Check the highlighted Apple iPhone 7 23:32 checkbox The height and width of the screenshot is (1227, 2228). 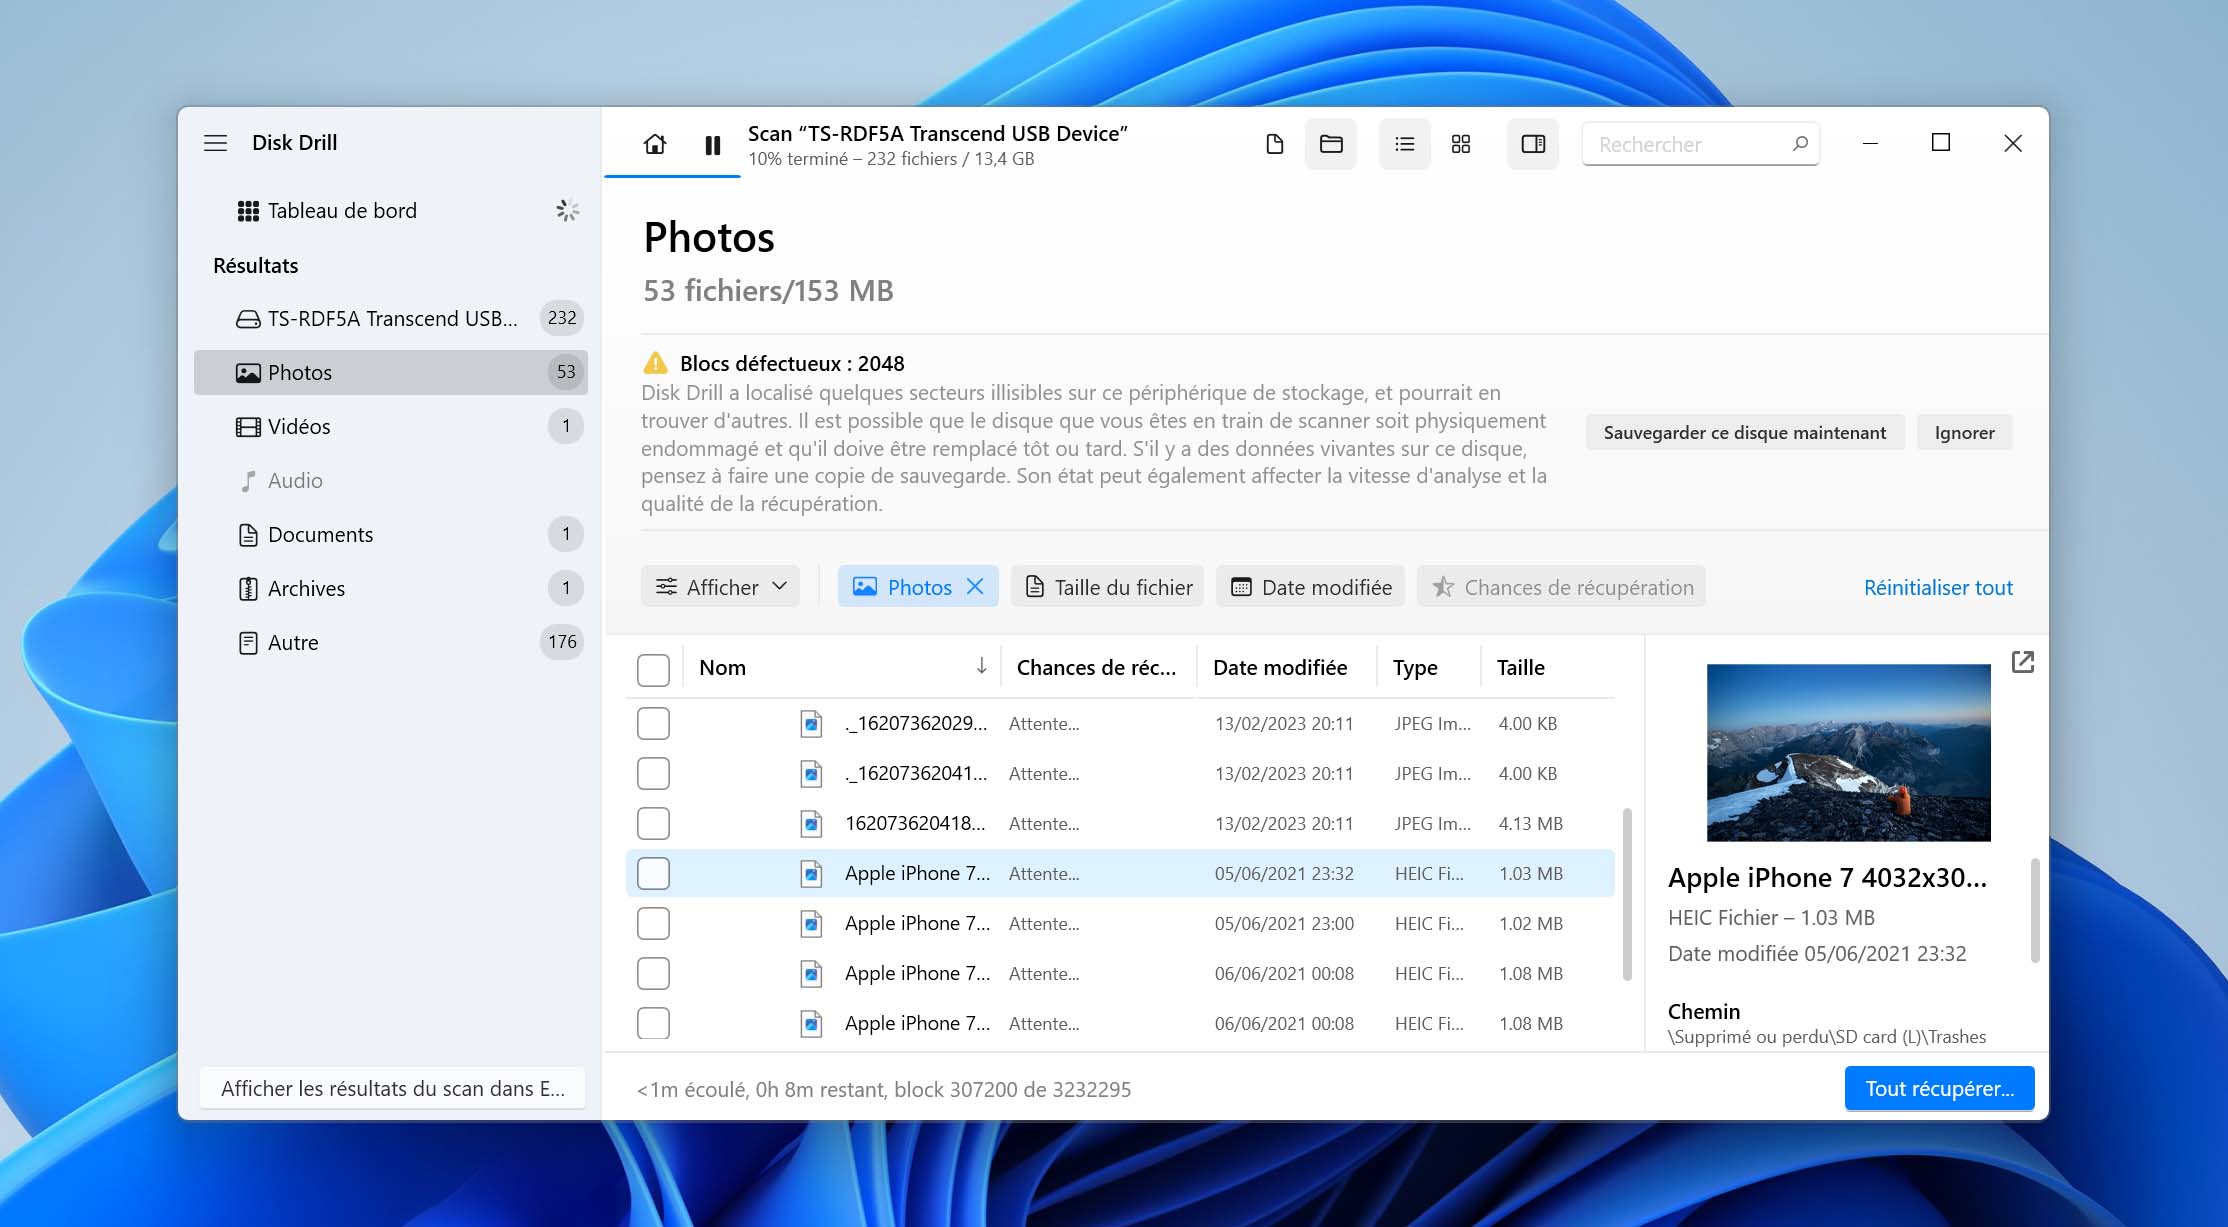click(653, 873)
